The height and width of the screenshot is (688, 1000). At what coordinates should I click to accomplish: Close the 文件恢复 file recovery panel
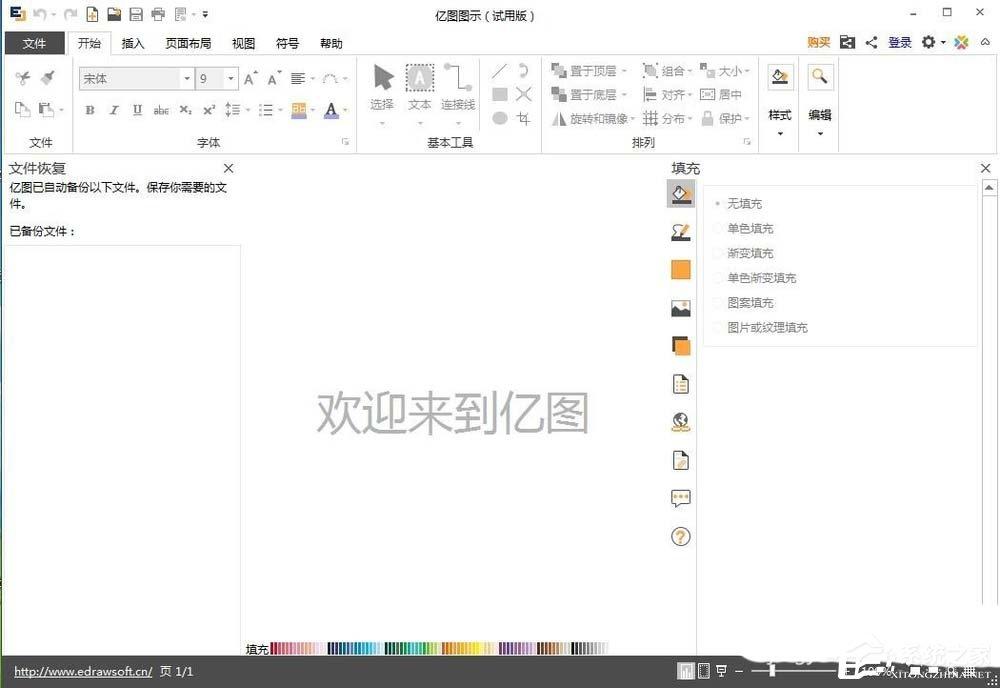pyautogui.click(x=228, y=168)
